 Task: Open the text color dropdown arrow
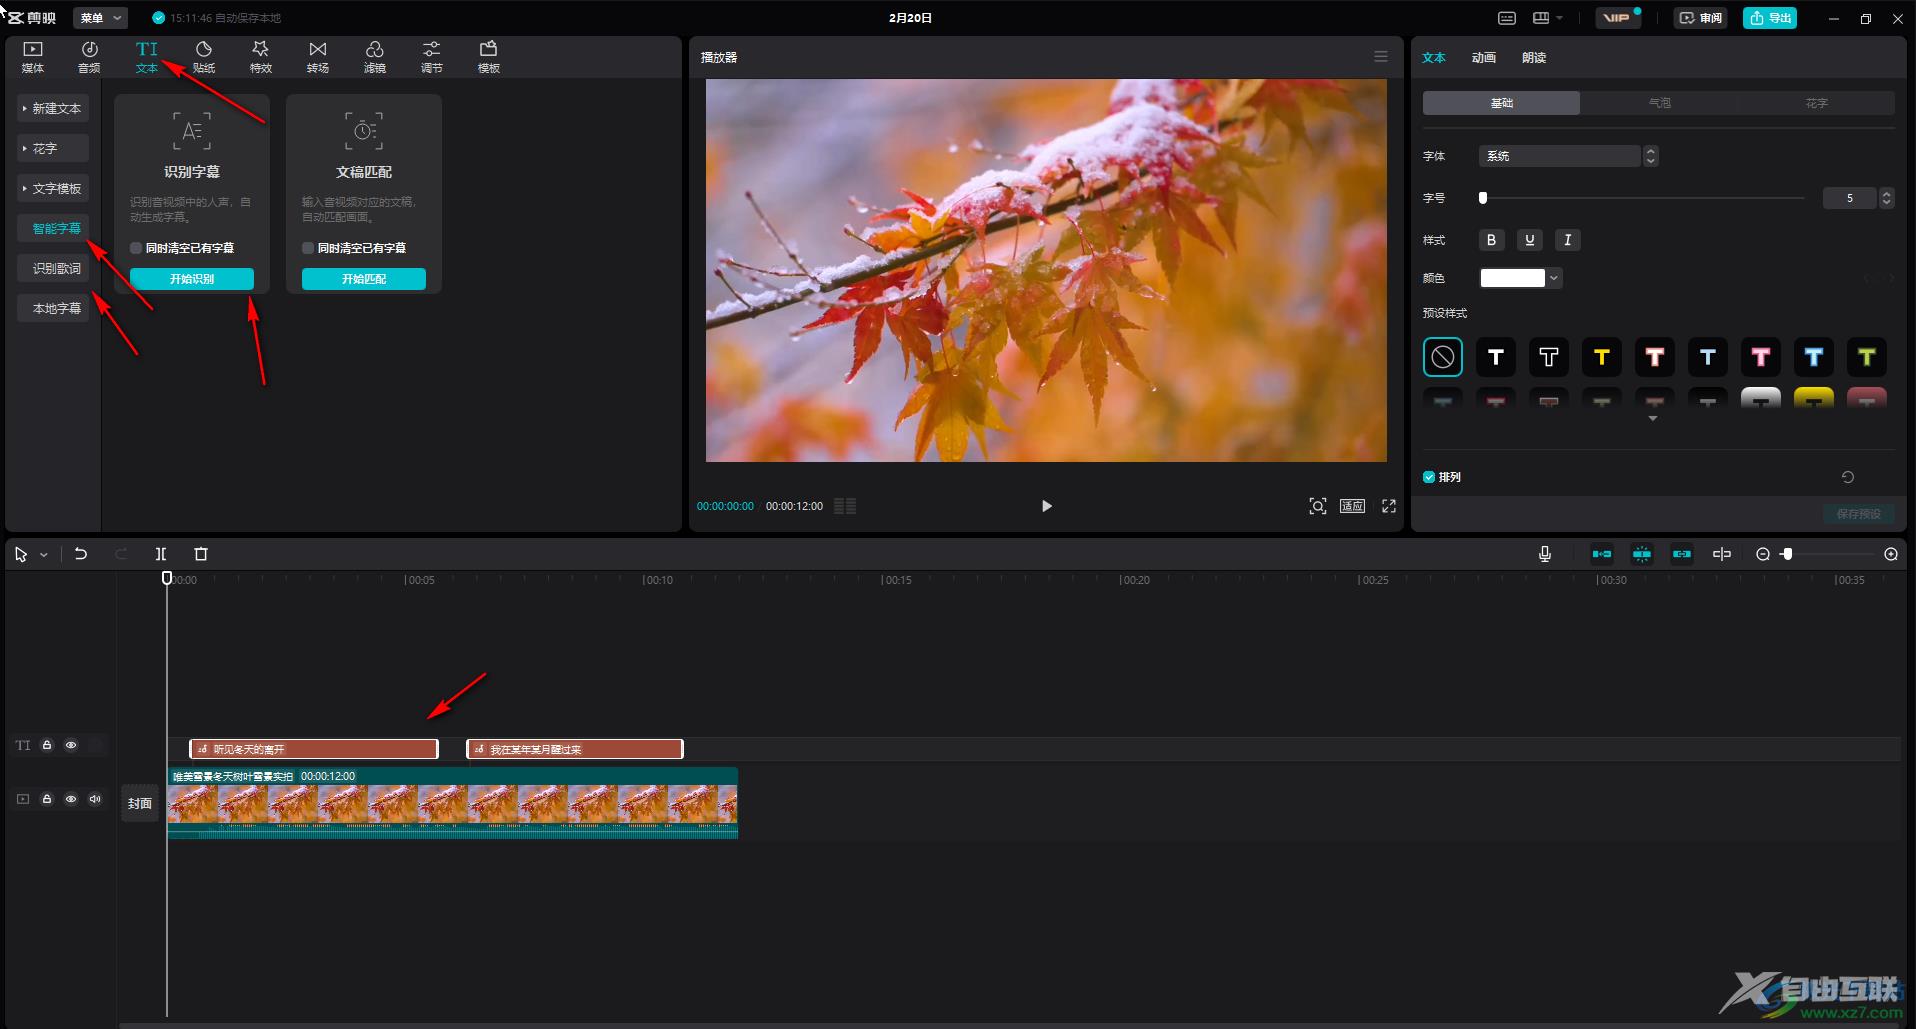1554,278
